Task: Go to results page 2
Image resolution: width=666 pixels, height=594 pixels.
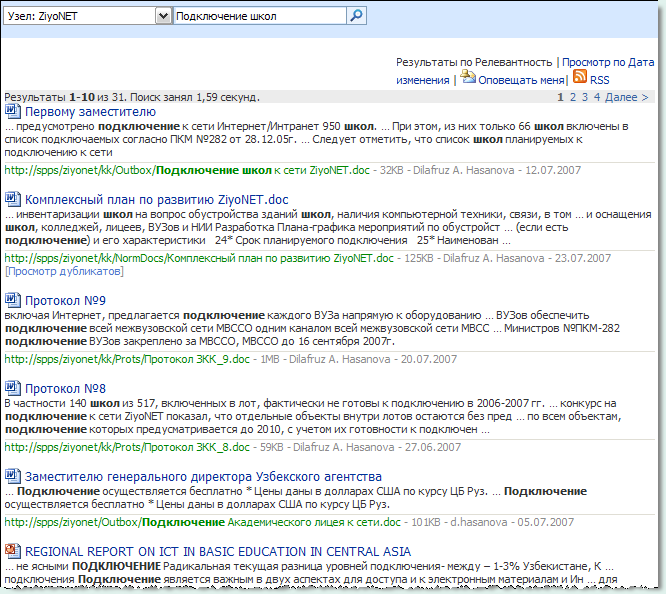Action: tap(573, 97)
